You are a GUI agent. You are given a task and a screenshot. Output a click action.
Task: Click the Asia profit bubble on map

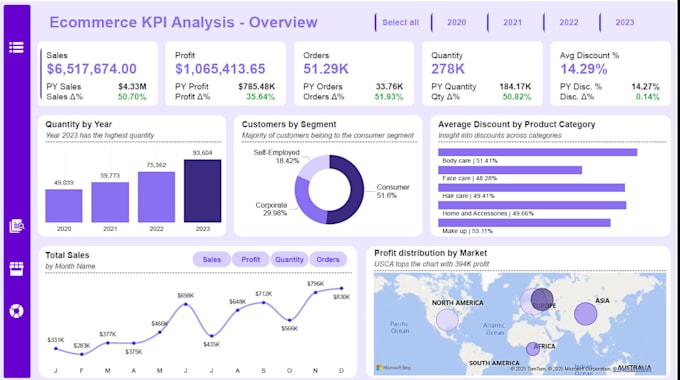pos(585,314)
